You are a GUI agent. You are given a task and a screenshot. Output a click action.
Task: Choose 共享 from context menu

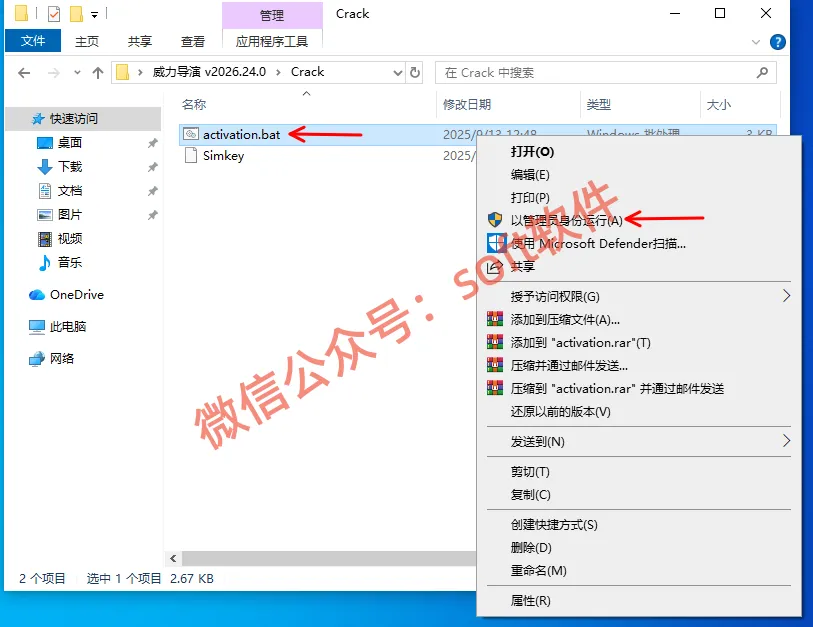click(639, 267)
